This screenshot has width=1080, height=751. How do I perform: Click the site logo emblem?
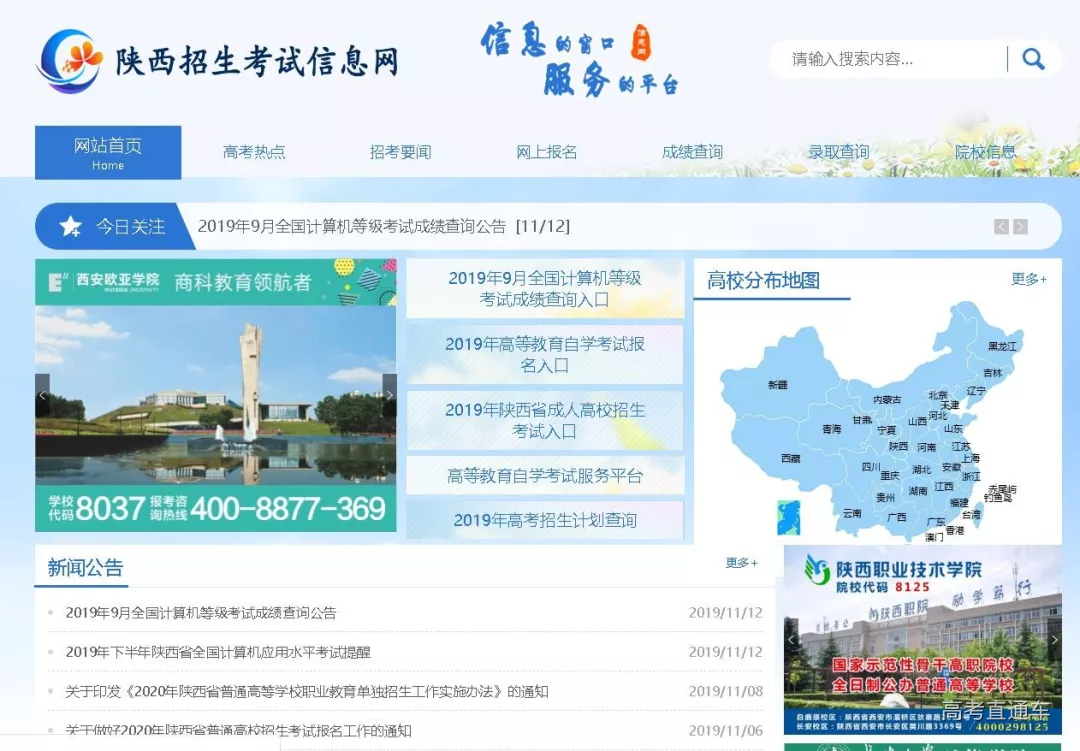69,61
